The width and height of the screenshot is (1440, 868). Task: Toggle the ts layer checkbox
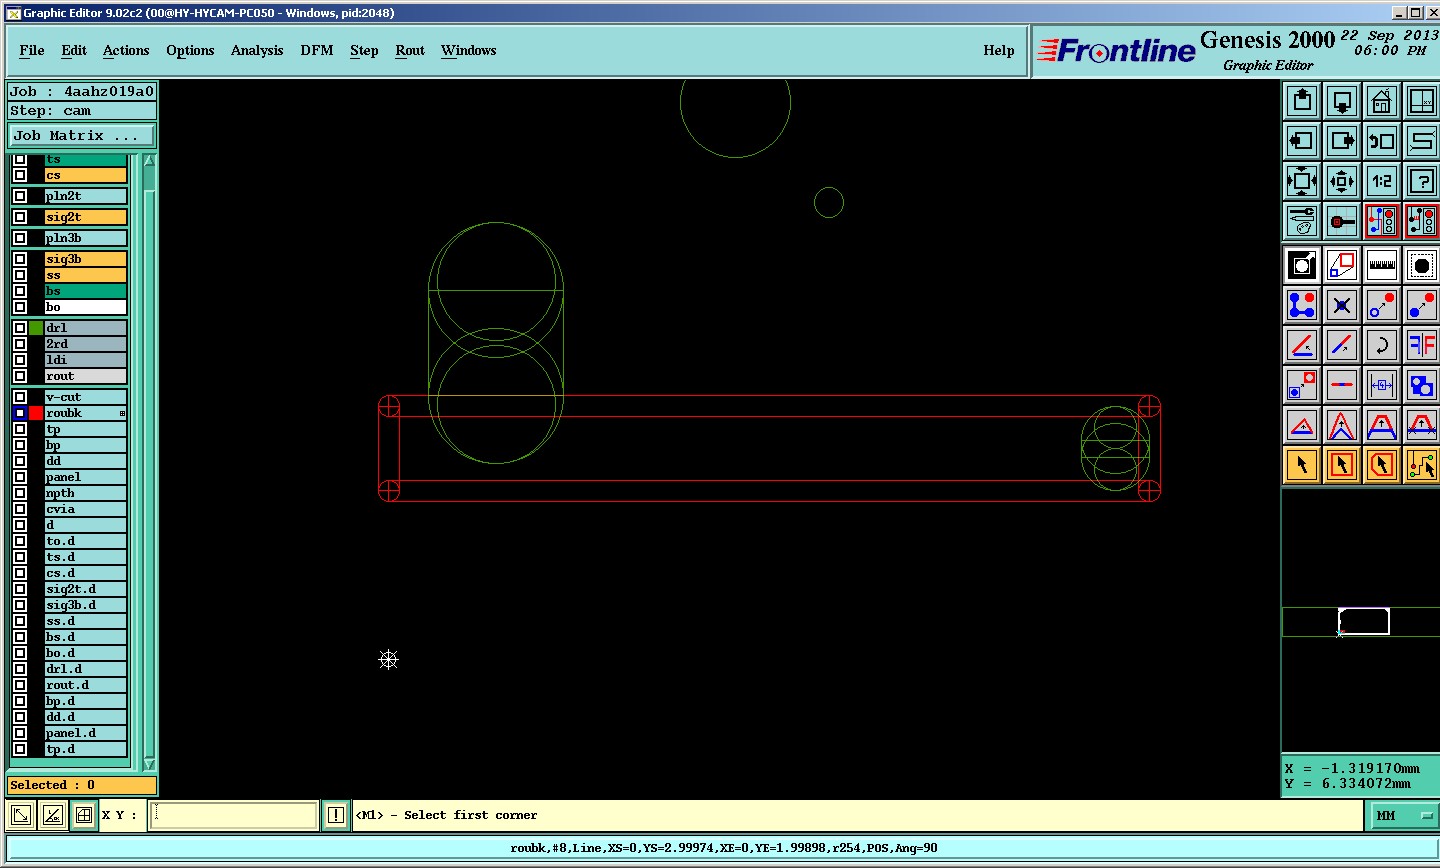[x=20, y=160]
